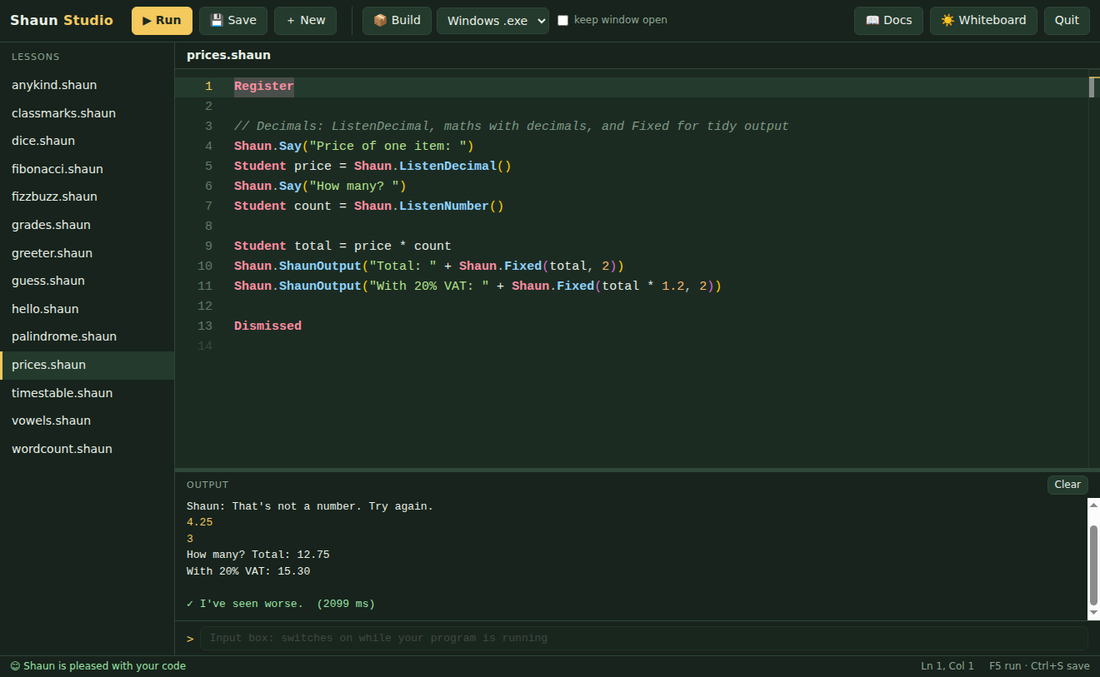The width and height of the screenshot is (1100, 677).
Task: Click the output scrollbar down arrow
Action: point(1094,613)
